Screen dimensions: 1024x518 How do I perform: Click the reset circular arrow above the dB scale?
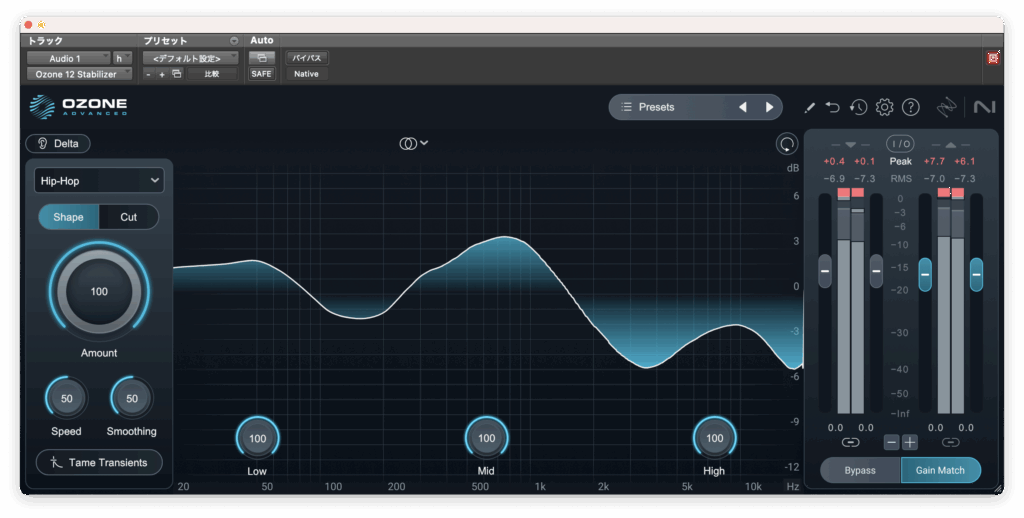pos(787,143)
